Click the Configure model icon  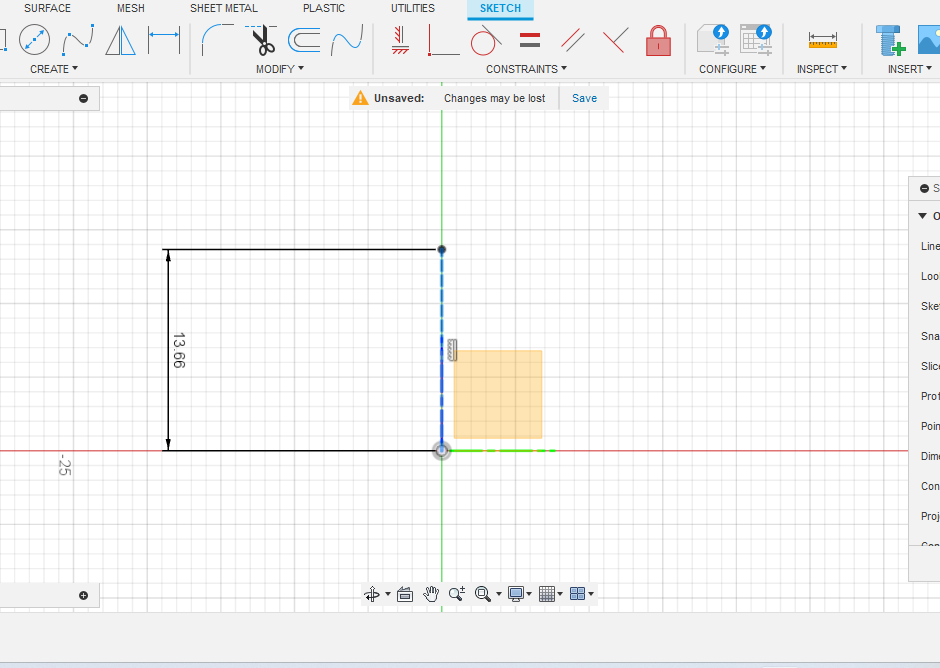tap(713, 40)
